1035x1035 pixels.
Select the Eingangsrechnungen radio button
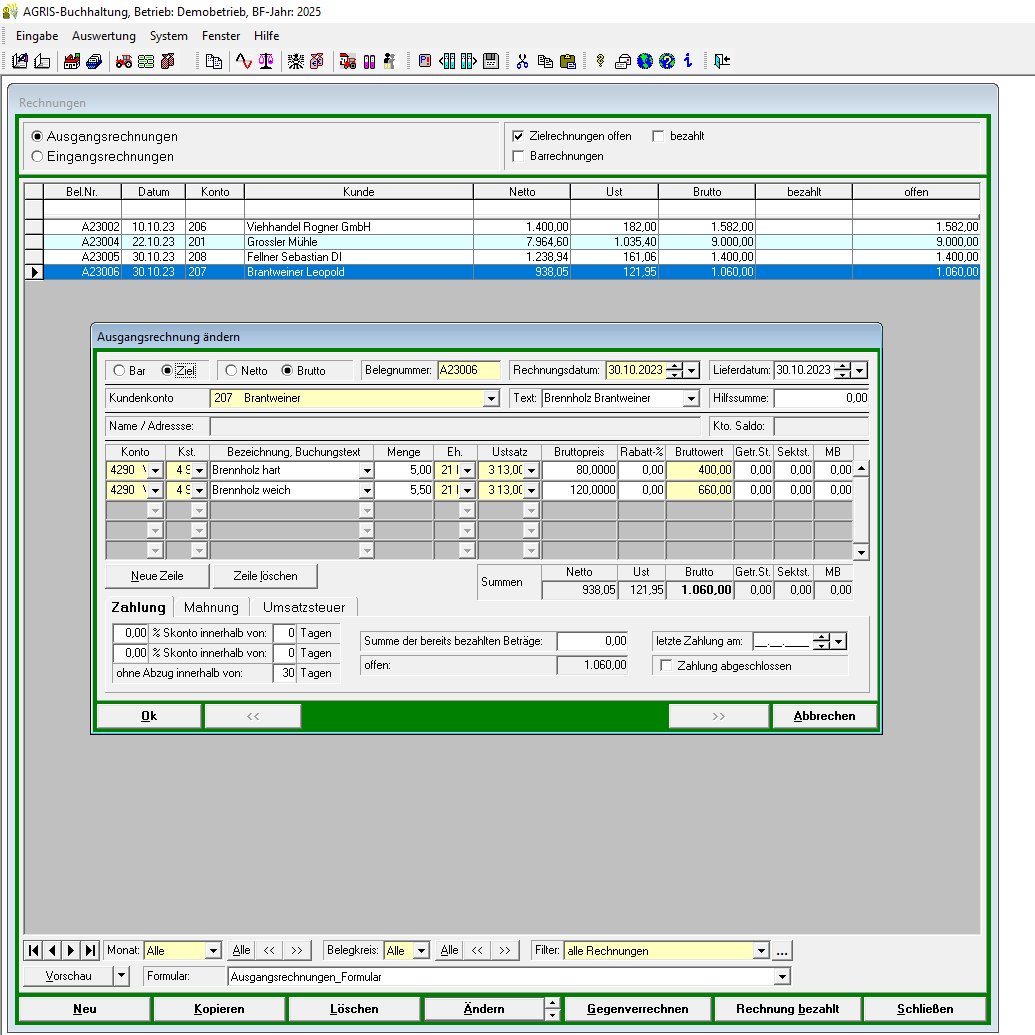coord(38,156)
